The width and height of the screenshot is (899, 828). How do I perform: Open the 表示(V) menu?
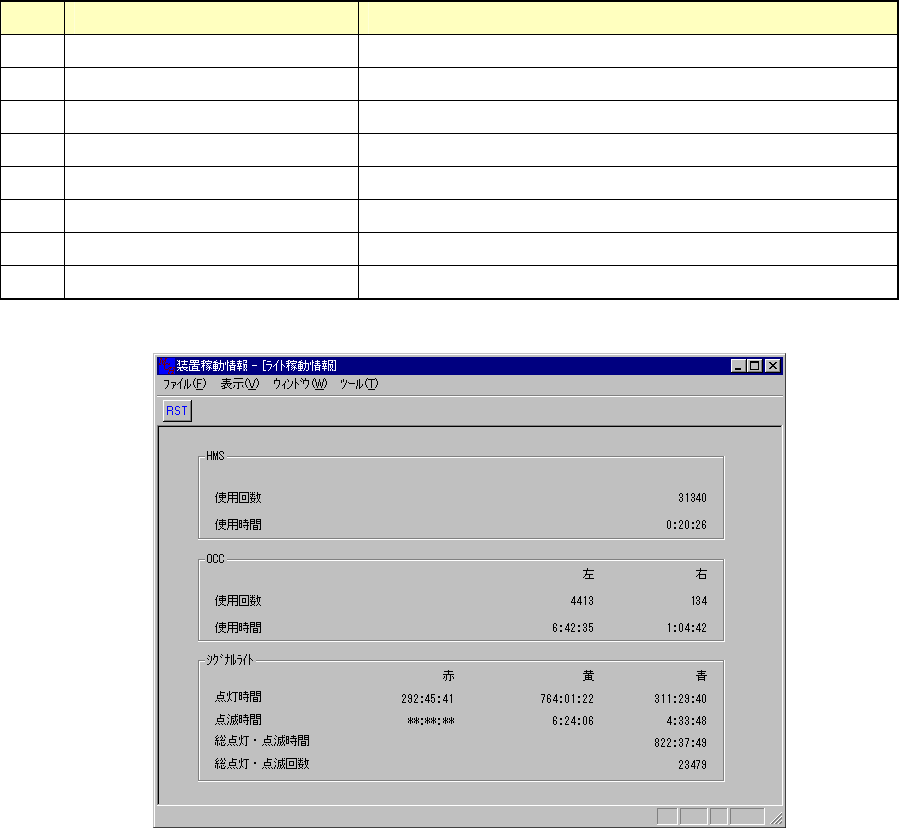tap(240, 384)
